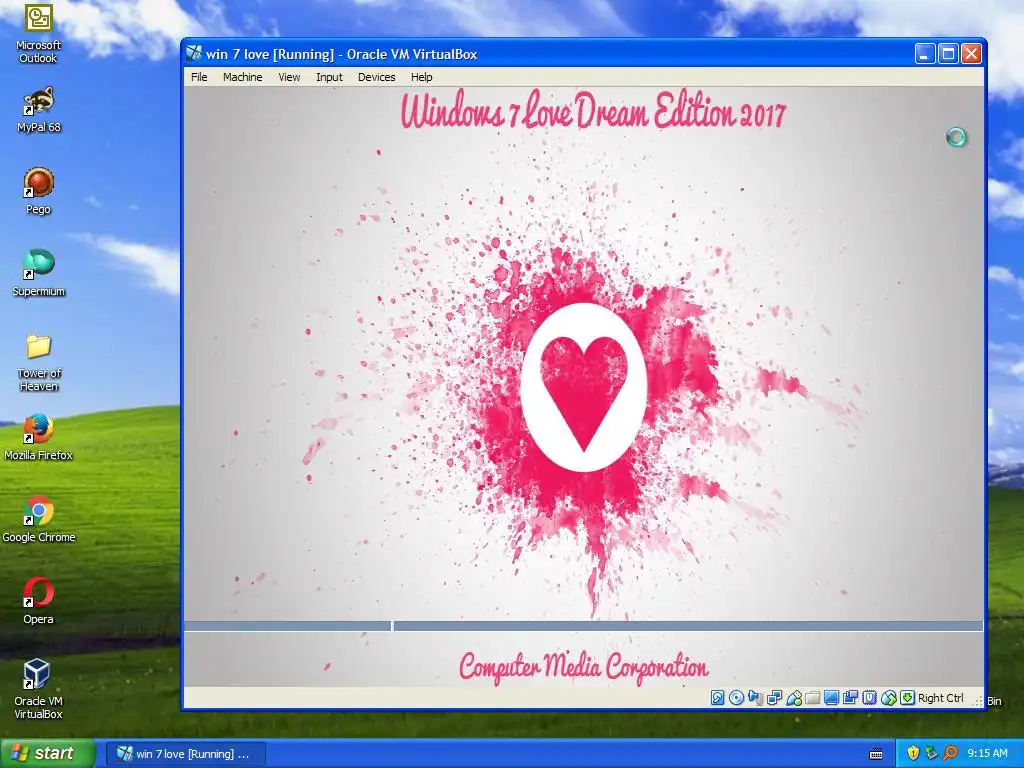This screenshot has height=768, width=1024.
Task: Select the Supermium desktop shortcut
Action: pos(39,274)
